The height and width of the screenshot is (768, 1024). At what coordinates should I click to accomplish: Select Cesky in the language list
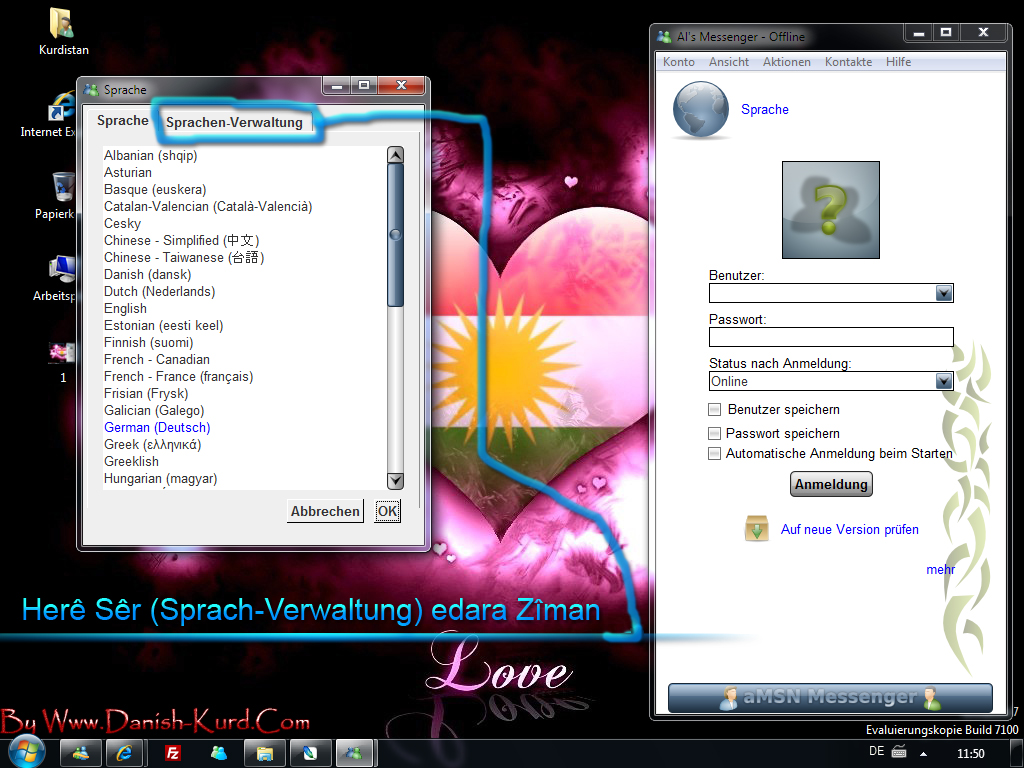122,223
